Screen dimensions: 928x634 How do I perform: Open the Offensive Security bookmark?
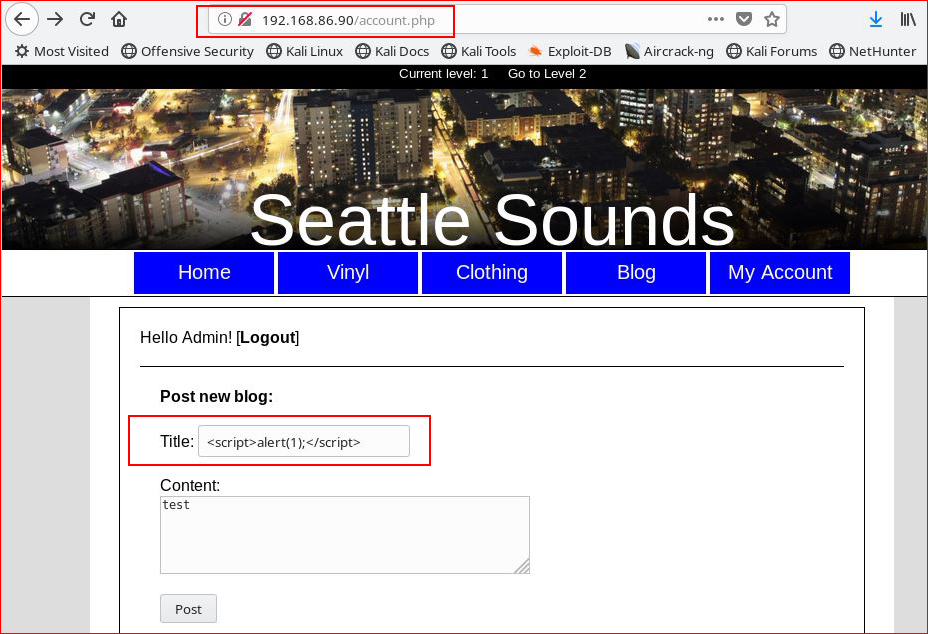tap(188, 52)
